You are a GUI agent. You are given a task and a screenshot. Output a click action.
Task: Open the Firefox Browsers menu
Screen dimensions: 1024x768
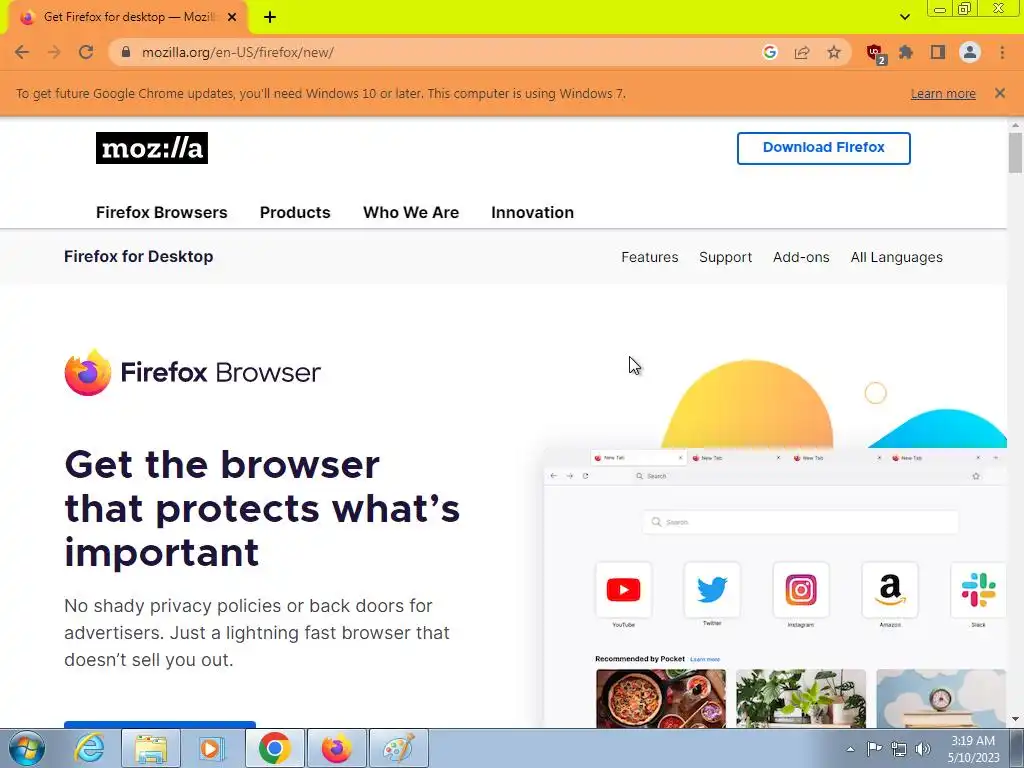pyautogui.click(x=161, y=212)
